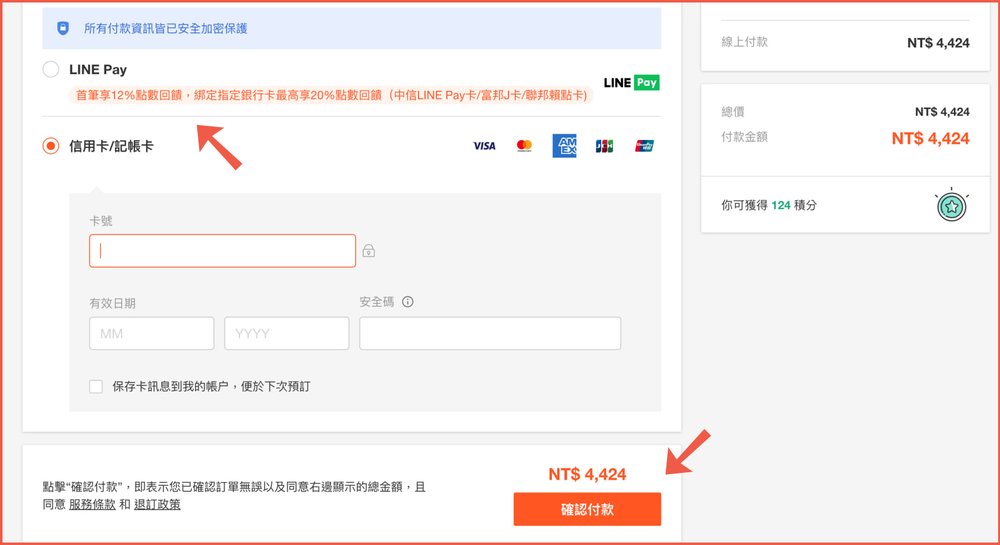Click the 有效日期 label
This screenshot has width=1000, height=545.
pos(112,303)
